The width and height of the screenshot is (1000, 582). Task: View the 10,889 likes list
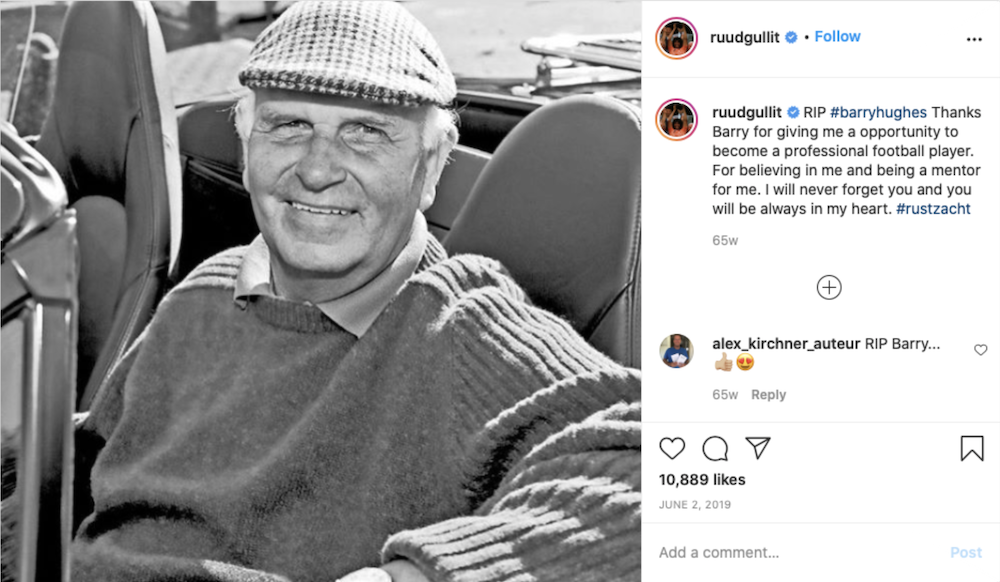coord(702,479)
